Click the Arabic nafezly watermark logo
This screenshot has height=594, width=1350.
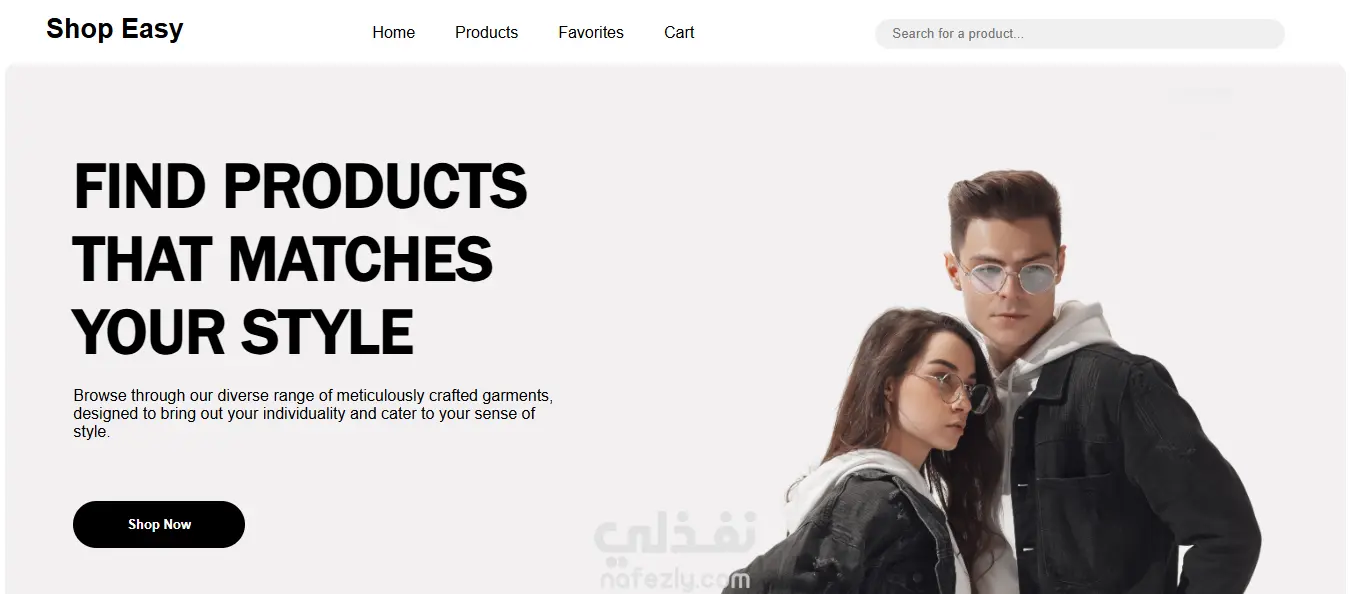tap(676, 536)
